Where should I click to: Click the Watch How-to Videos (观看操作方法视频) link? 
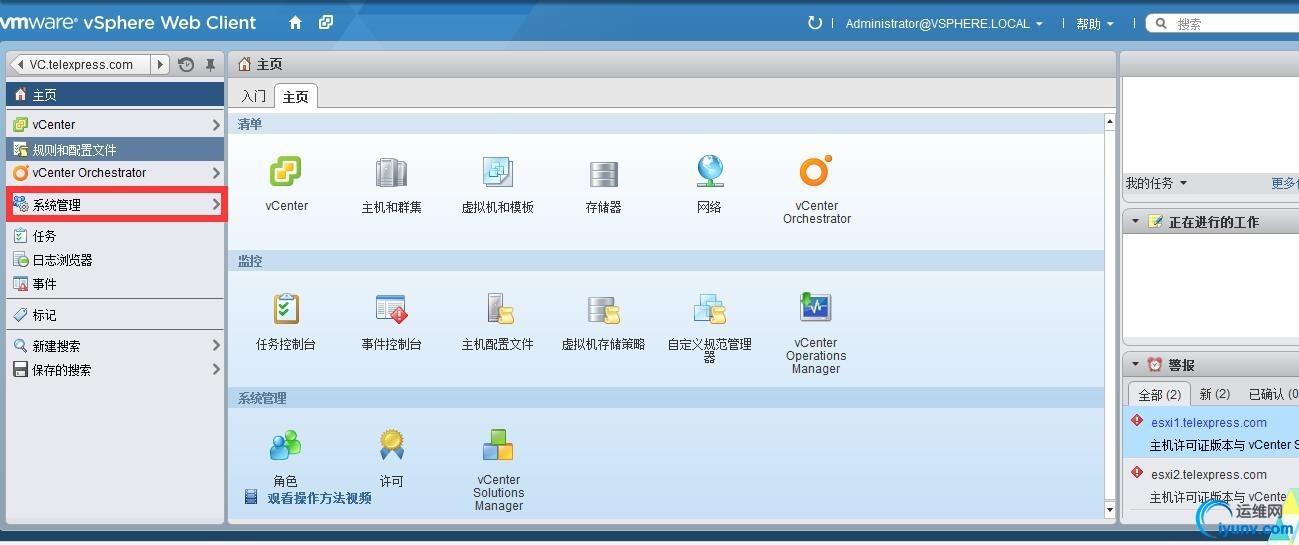(319, 497)
